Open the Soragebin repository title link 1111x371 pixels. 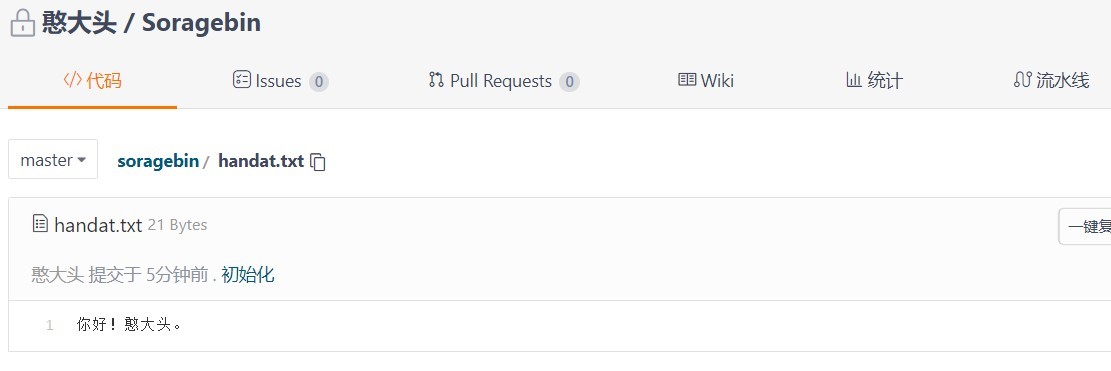201,23
